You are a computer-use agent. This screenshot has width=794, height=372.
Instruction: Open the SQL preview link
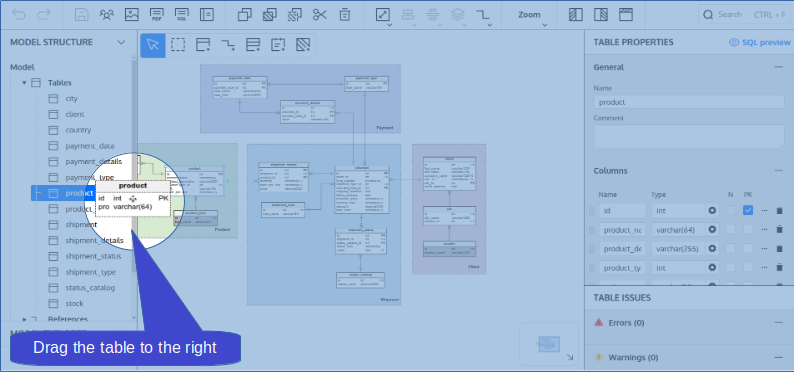click(759, 43)
